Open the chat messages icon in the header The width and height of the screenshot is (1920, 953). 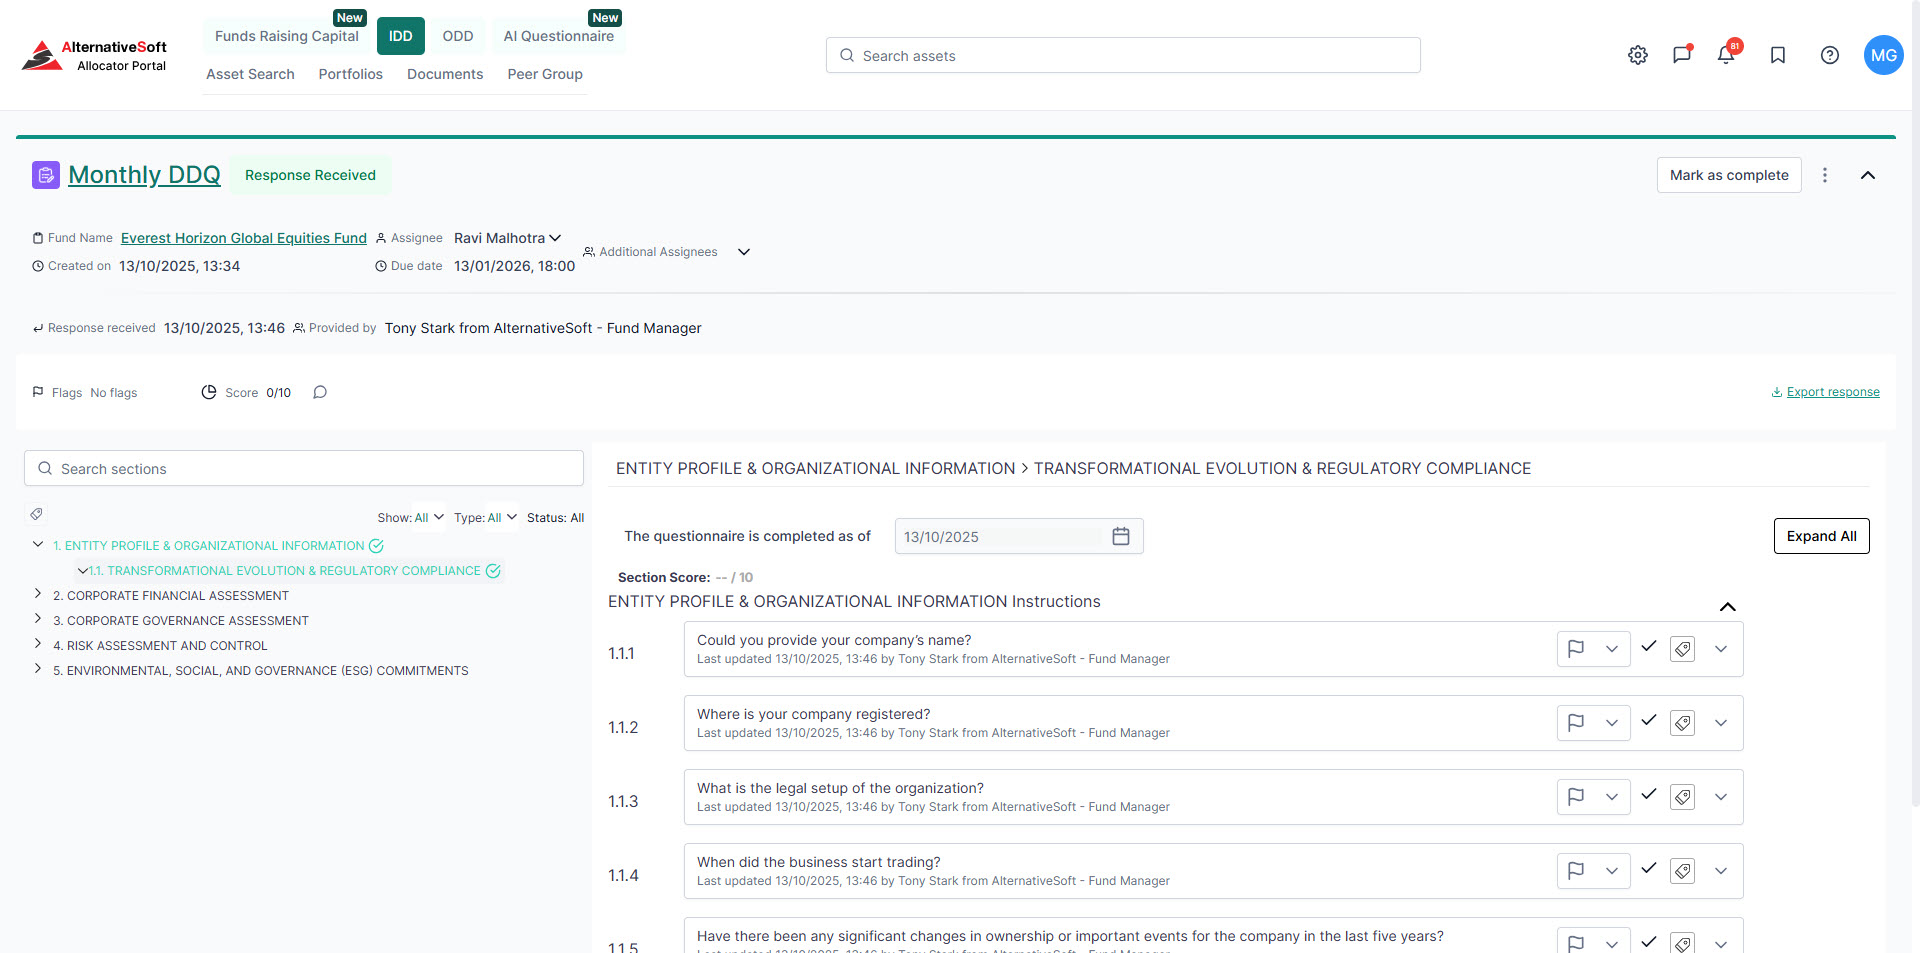[1681, 55]
